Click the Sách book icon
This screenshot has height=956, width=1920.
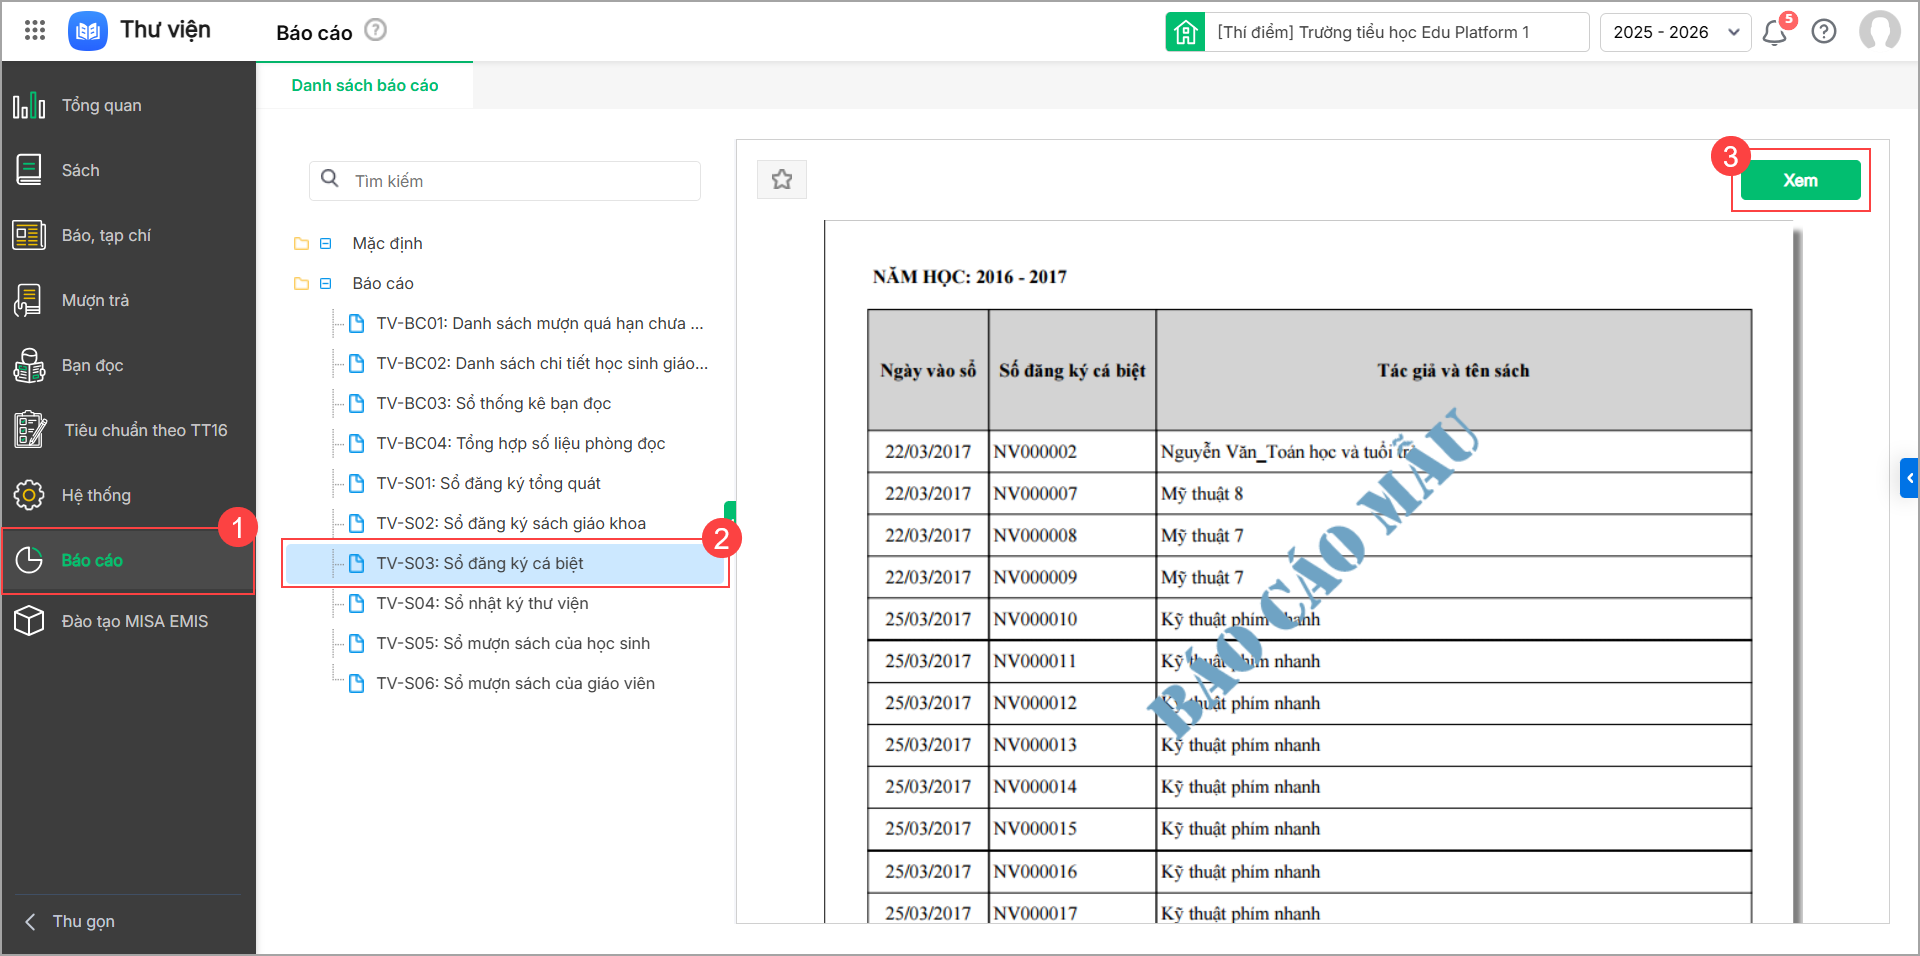pos(29,170)
